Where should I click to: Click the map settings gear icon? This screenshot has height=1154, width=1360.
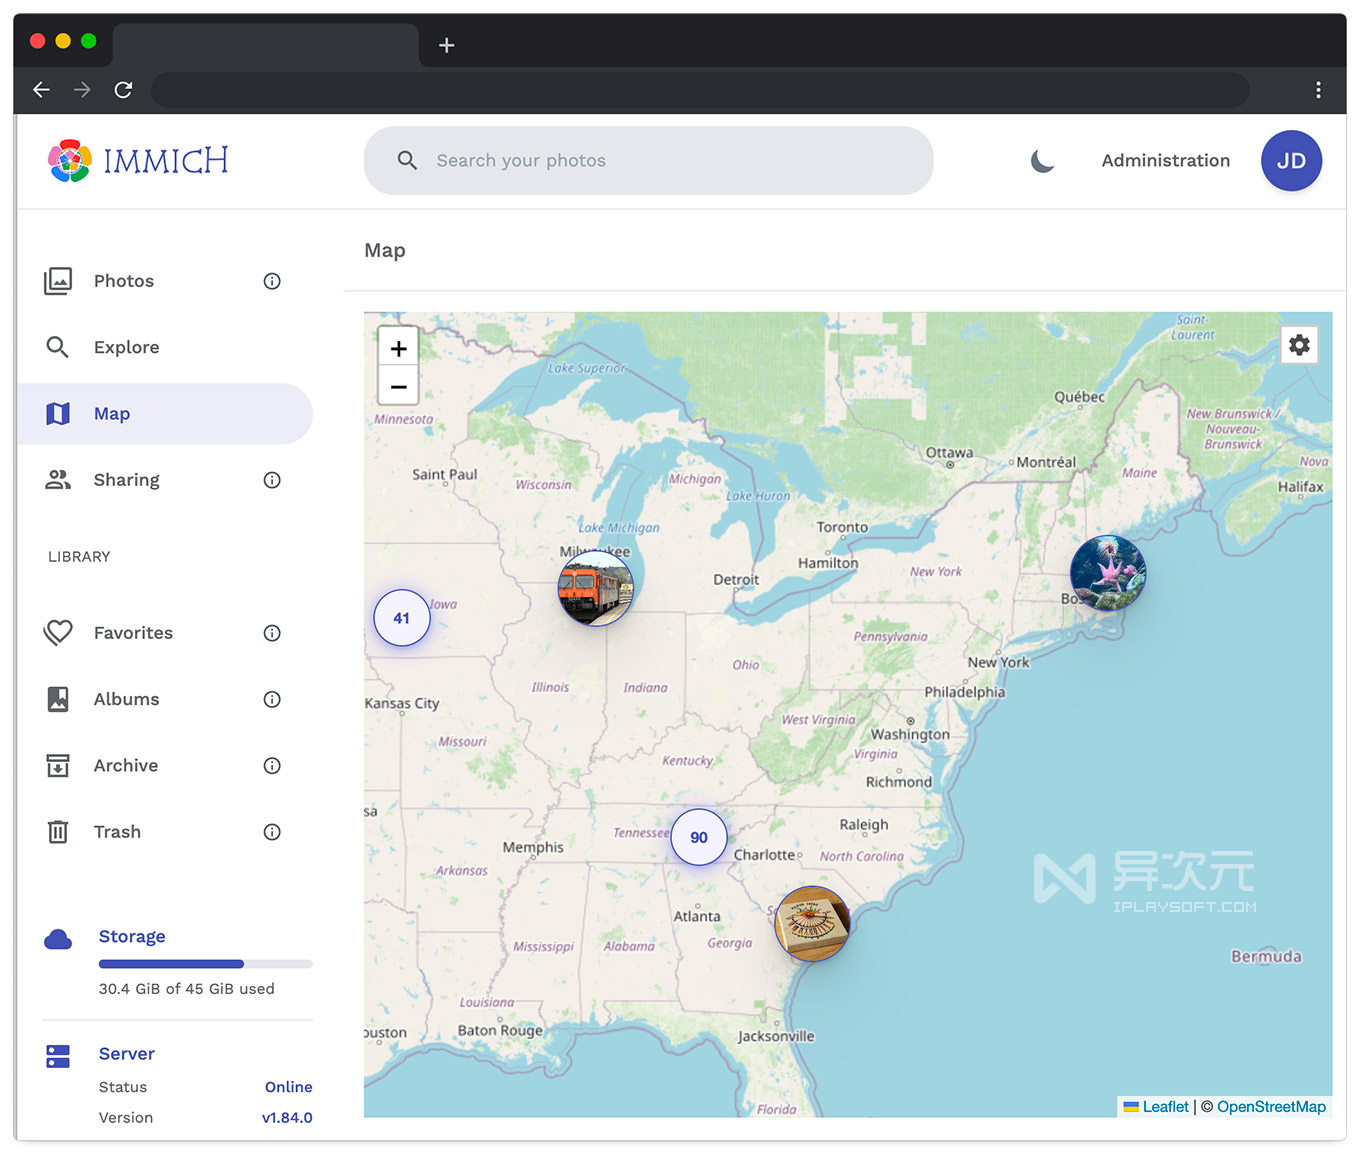click(x=1298, y=345)
